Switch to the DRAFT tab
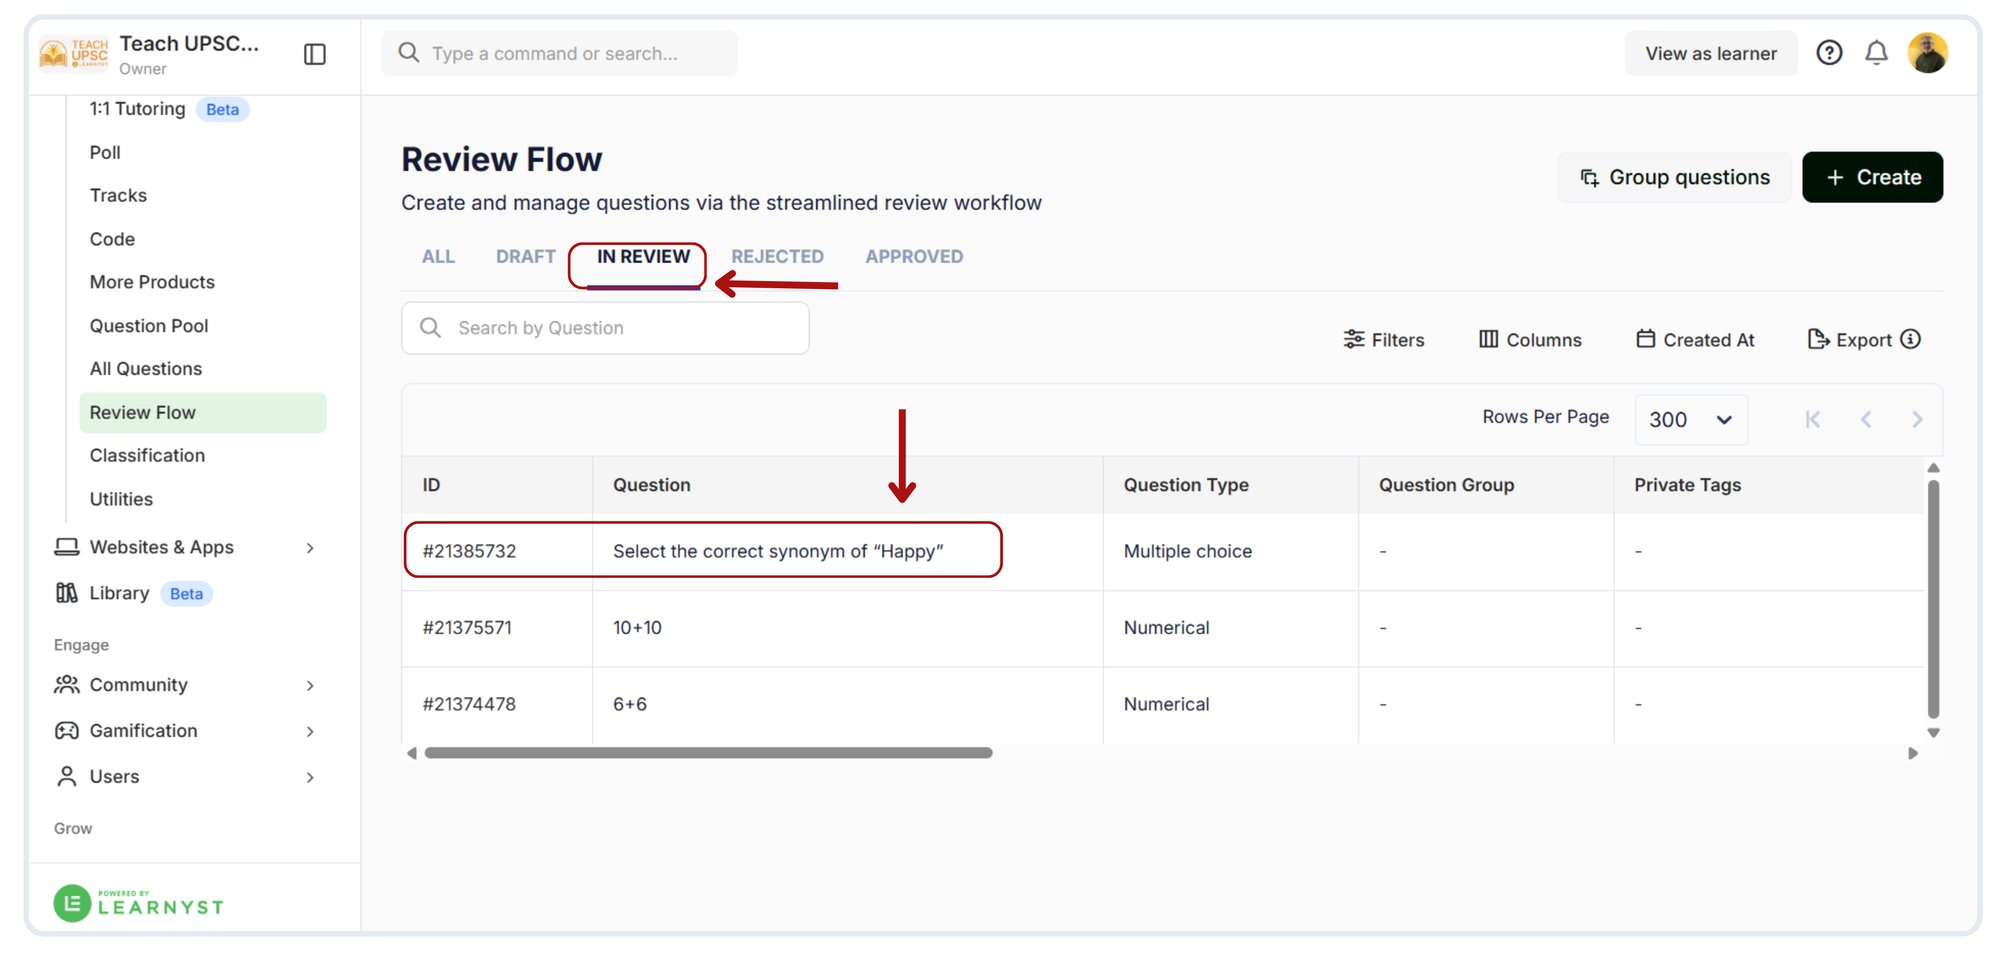Image resolution: width=2010 pixels, height=959 pixels. (x=526, y=257)
